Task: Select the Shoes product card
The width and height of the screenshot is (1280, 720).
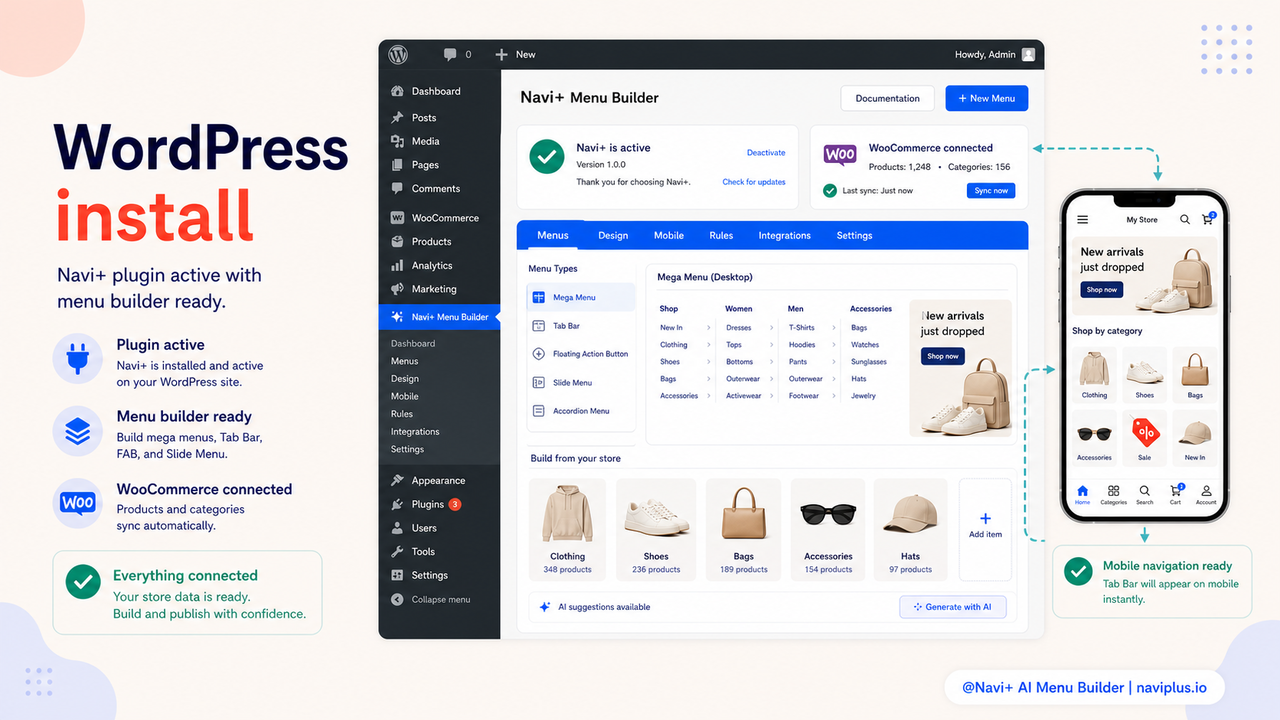Action: coord(656,528)
